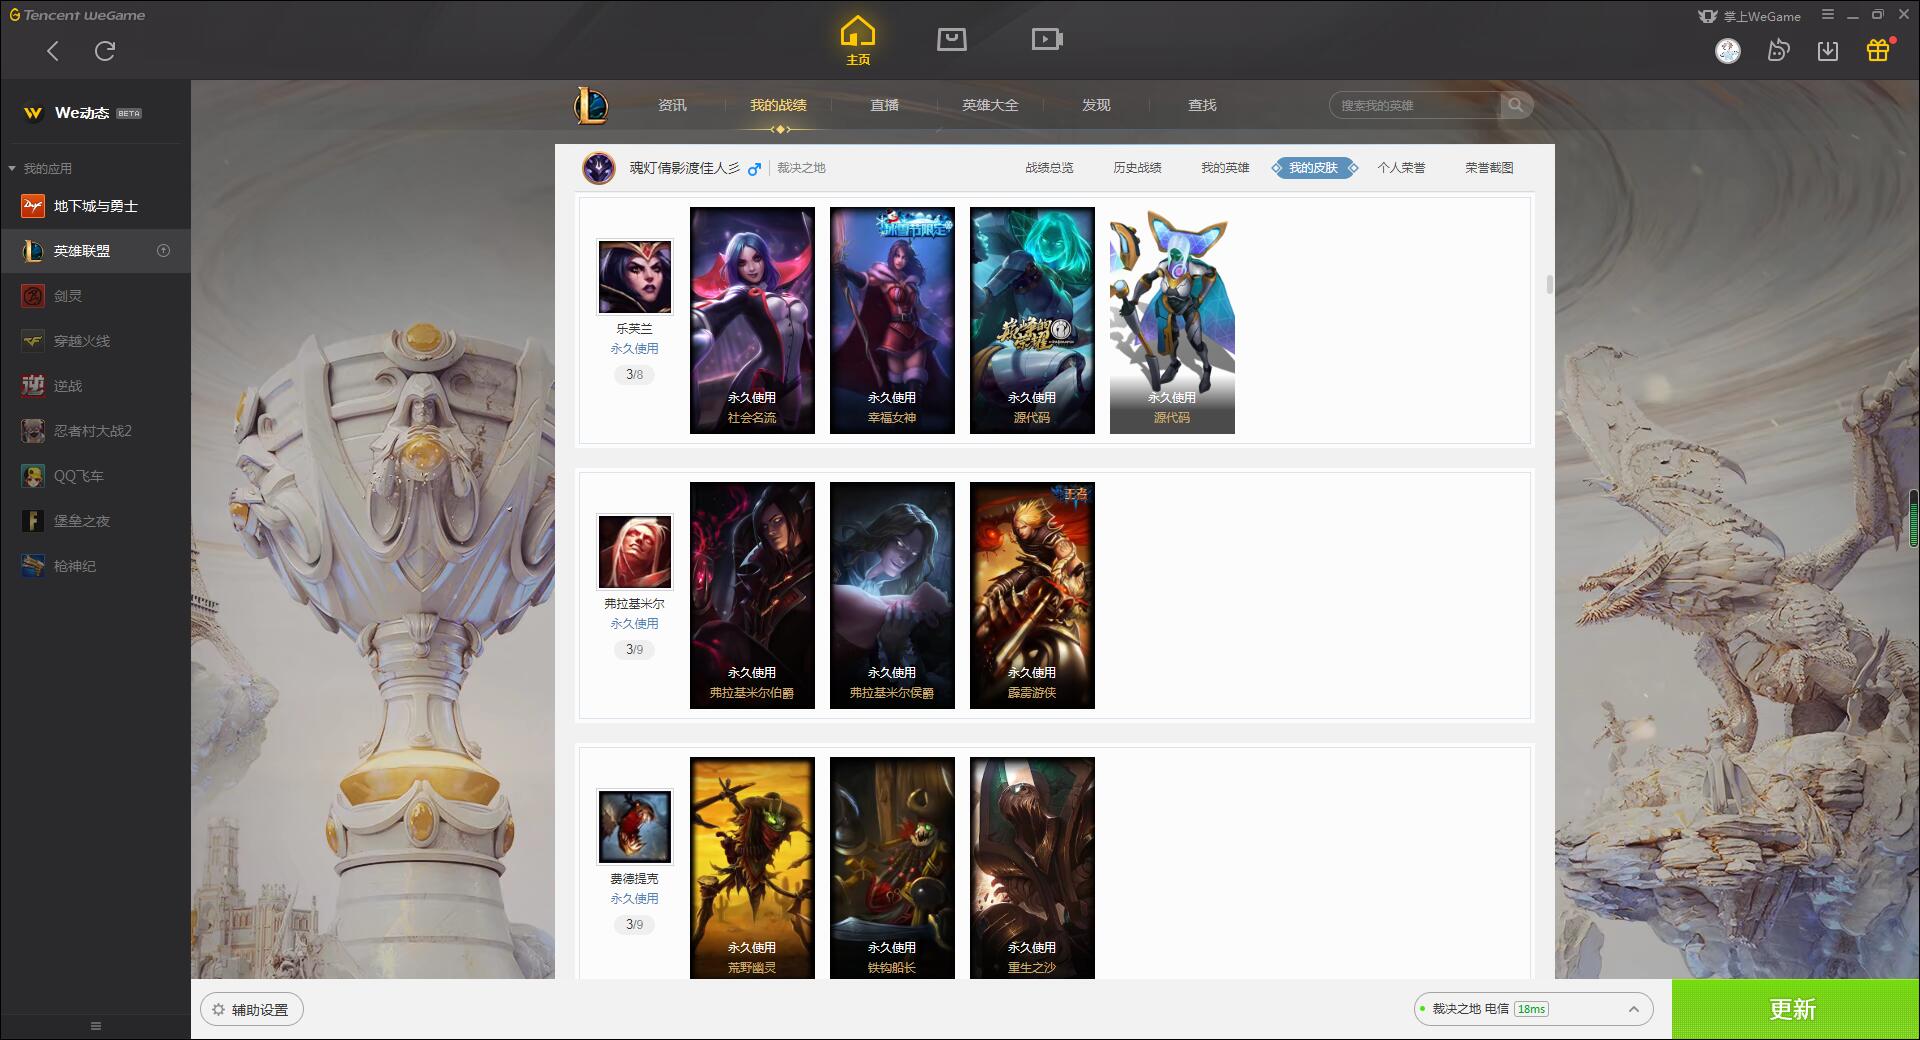Open the 主页 home icon
1920x1040 pixels.
pos(858,41)
